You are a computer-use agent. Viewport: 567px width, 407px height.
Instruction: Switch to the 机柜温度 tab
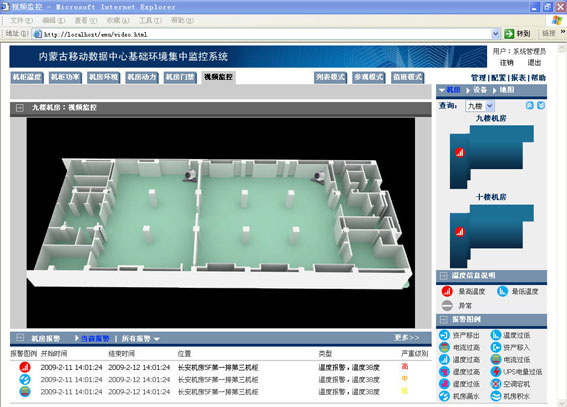click(x=27, y=77)
